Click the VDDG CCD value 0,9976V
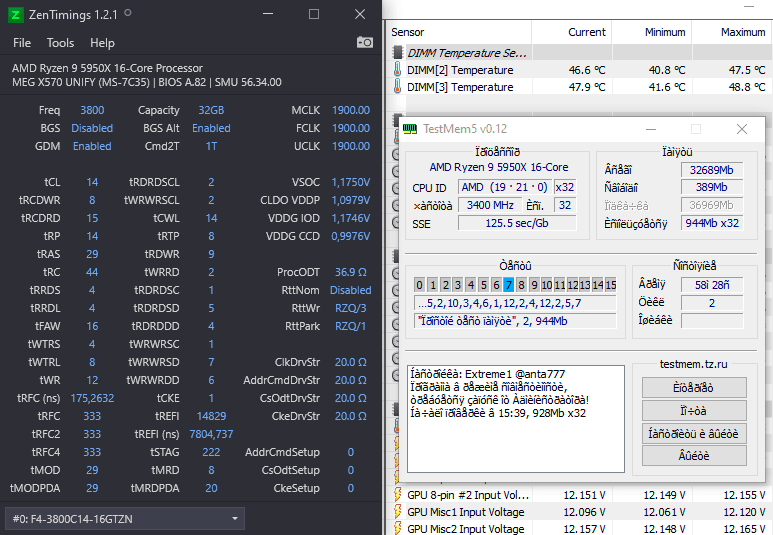This screenshot has width=773, height=535. [351, 236]
